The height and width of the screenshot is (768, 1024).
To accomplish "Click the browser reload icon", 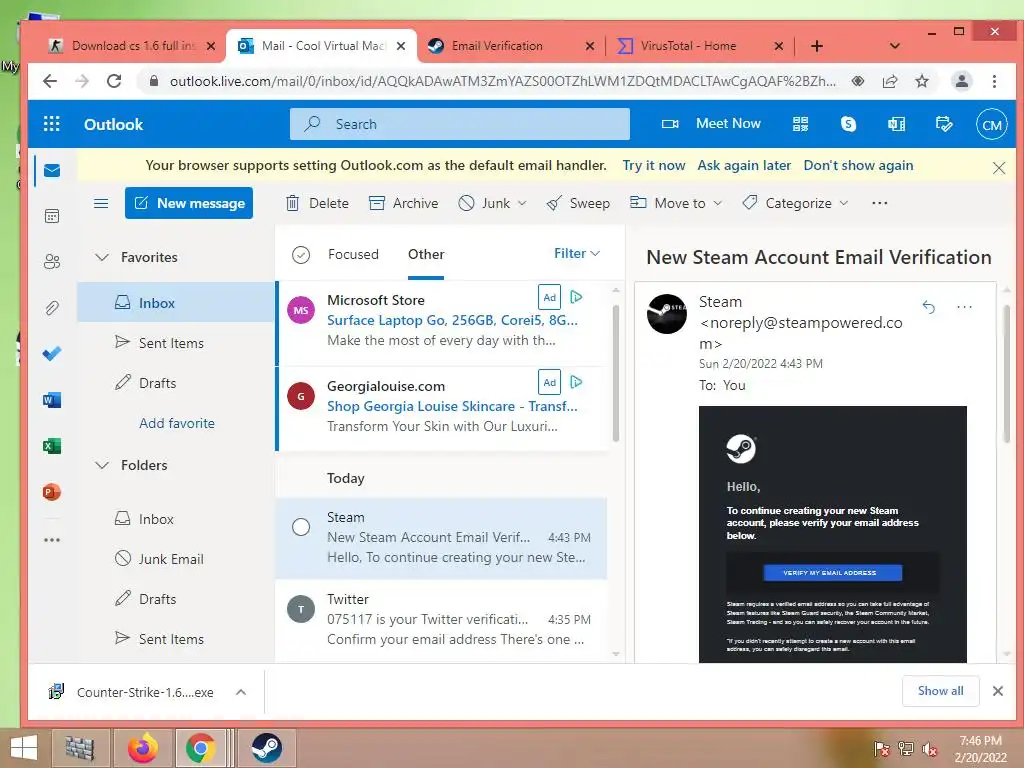I will (x=114, y=81).
